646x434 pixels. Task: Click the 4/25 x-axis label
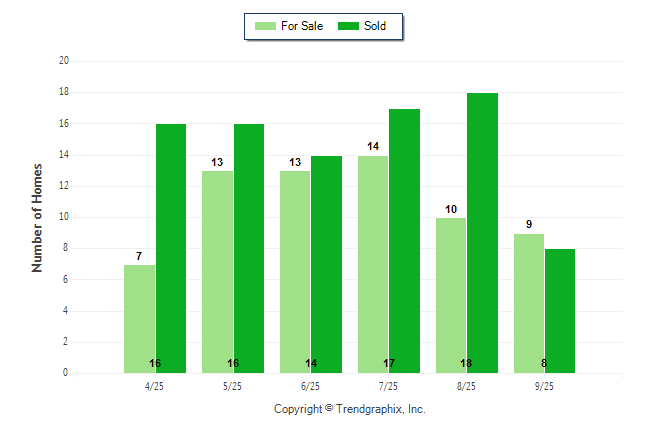pyautogui.click(x=155, y=386)
